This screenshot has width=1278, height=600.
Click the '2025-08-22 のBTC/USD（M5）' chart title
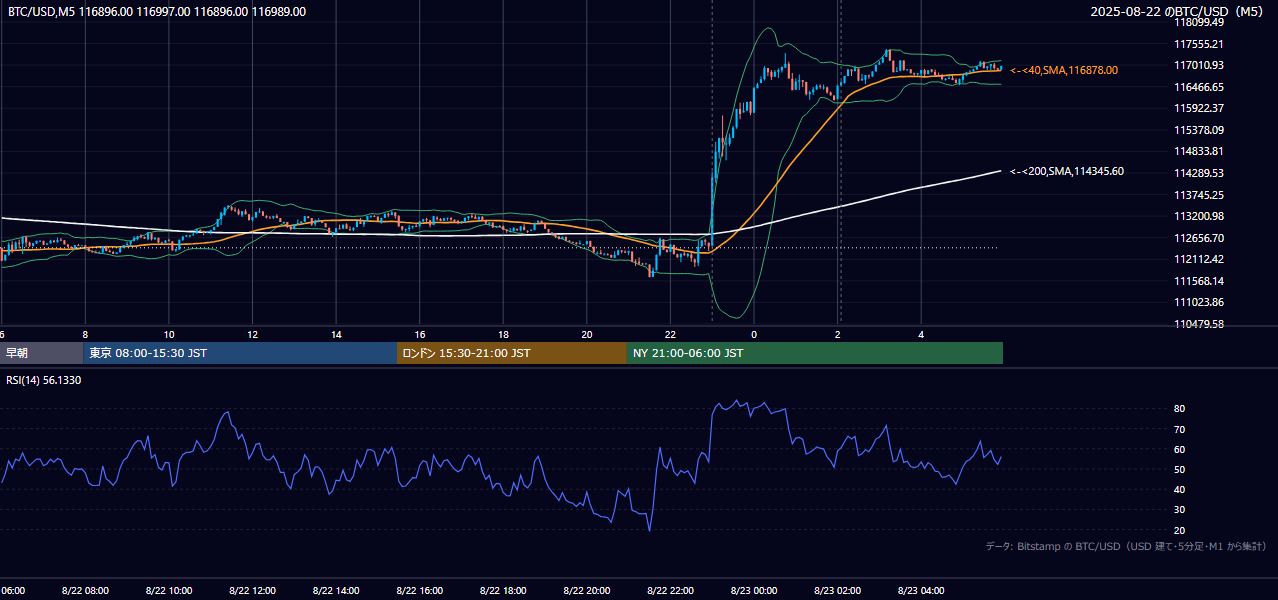(x=1177, y=11)
